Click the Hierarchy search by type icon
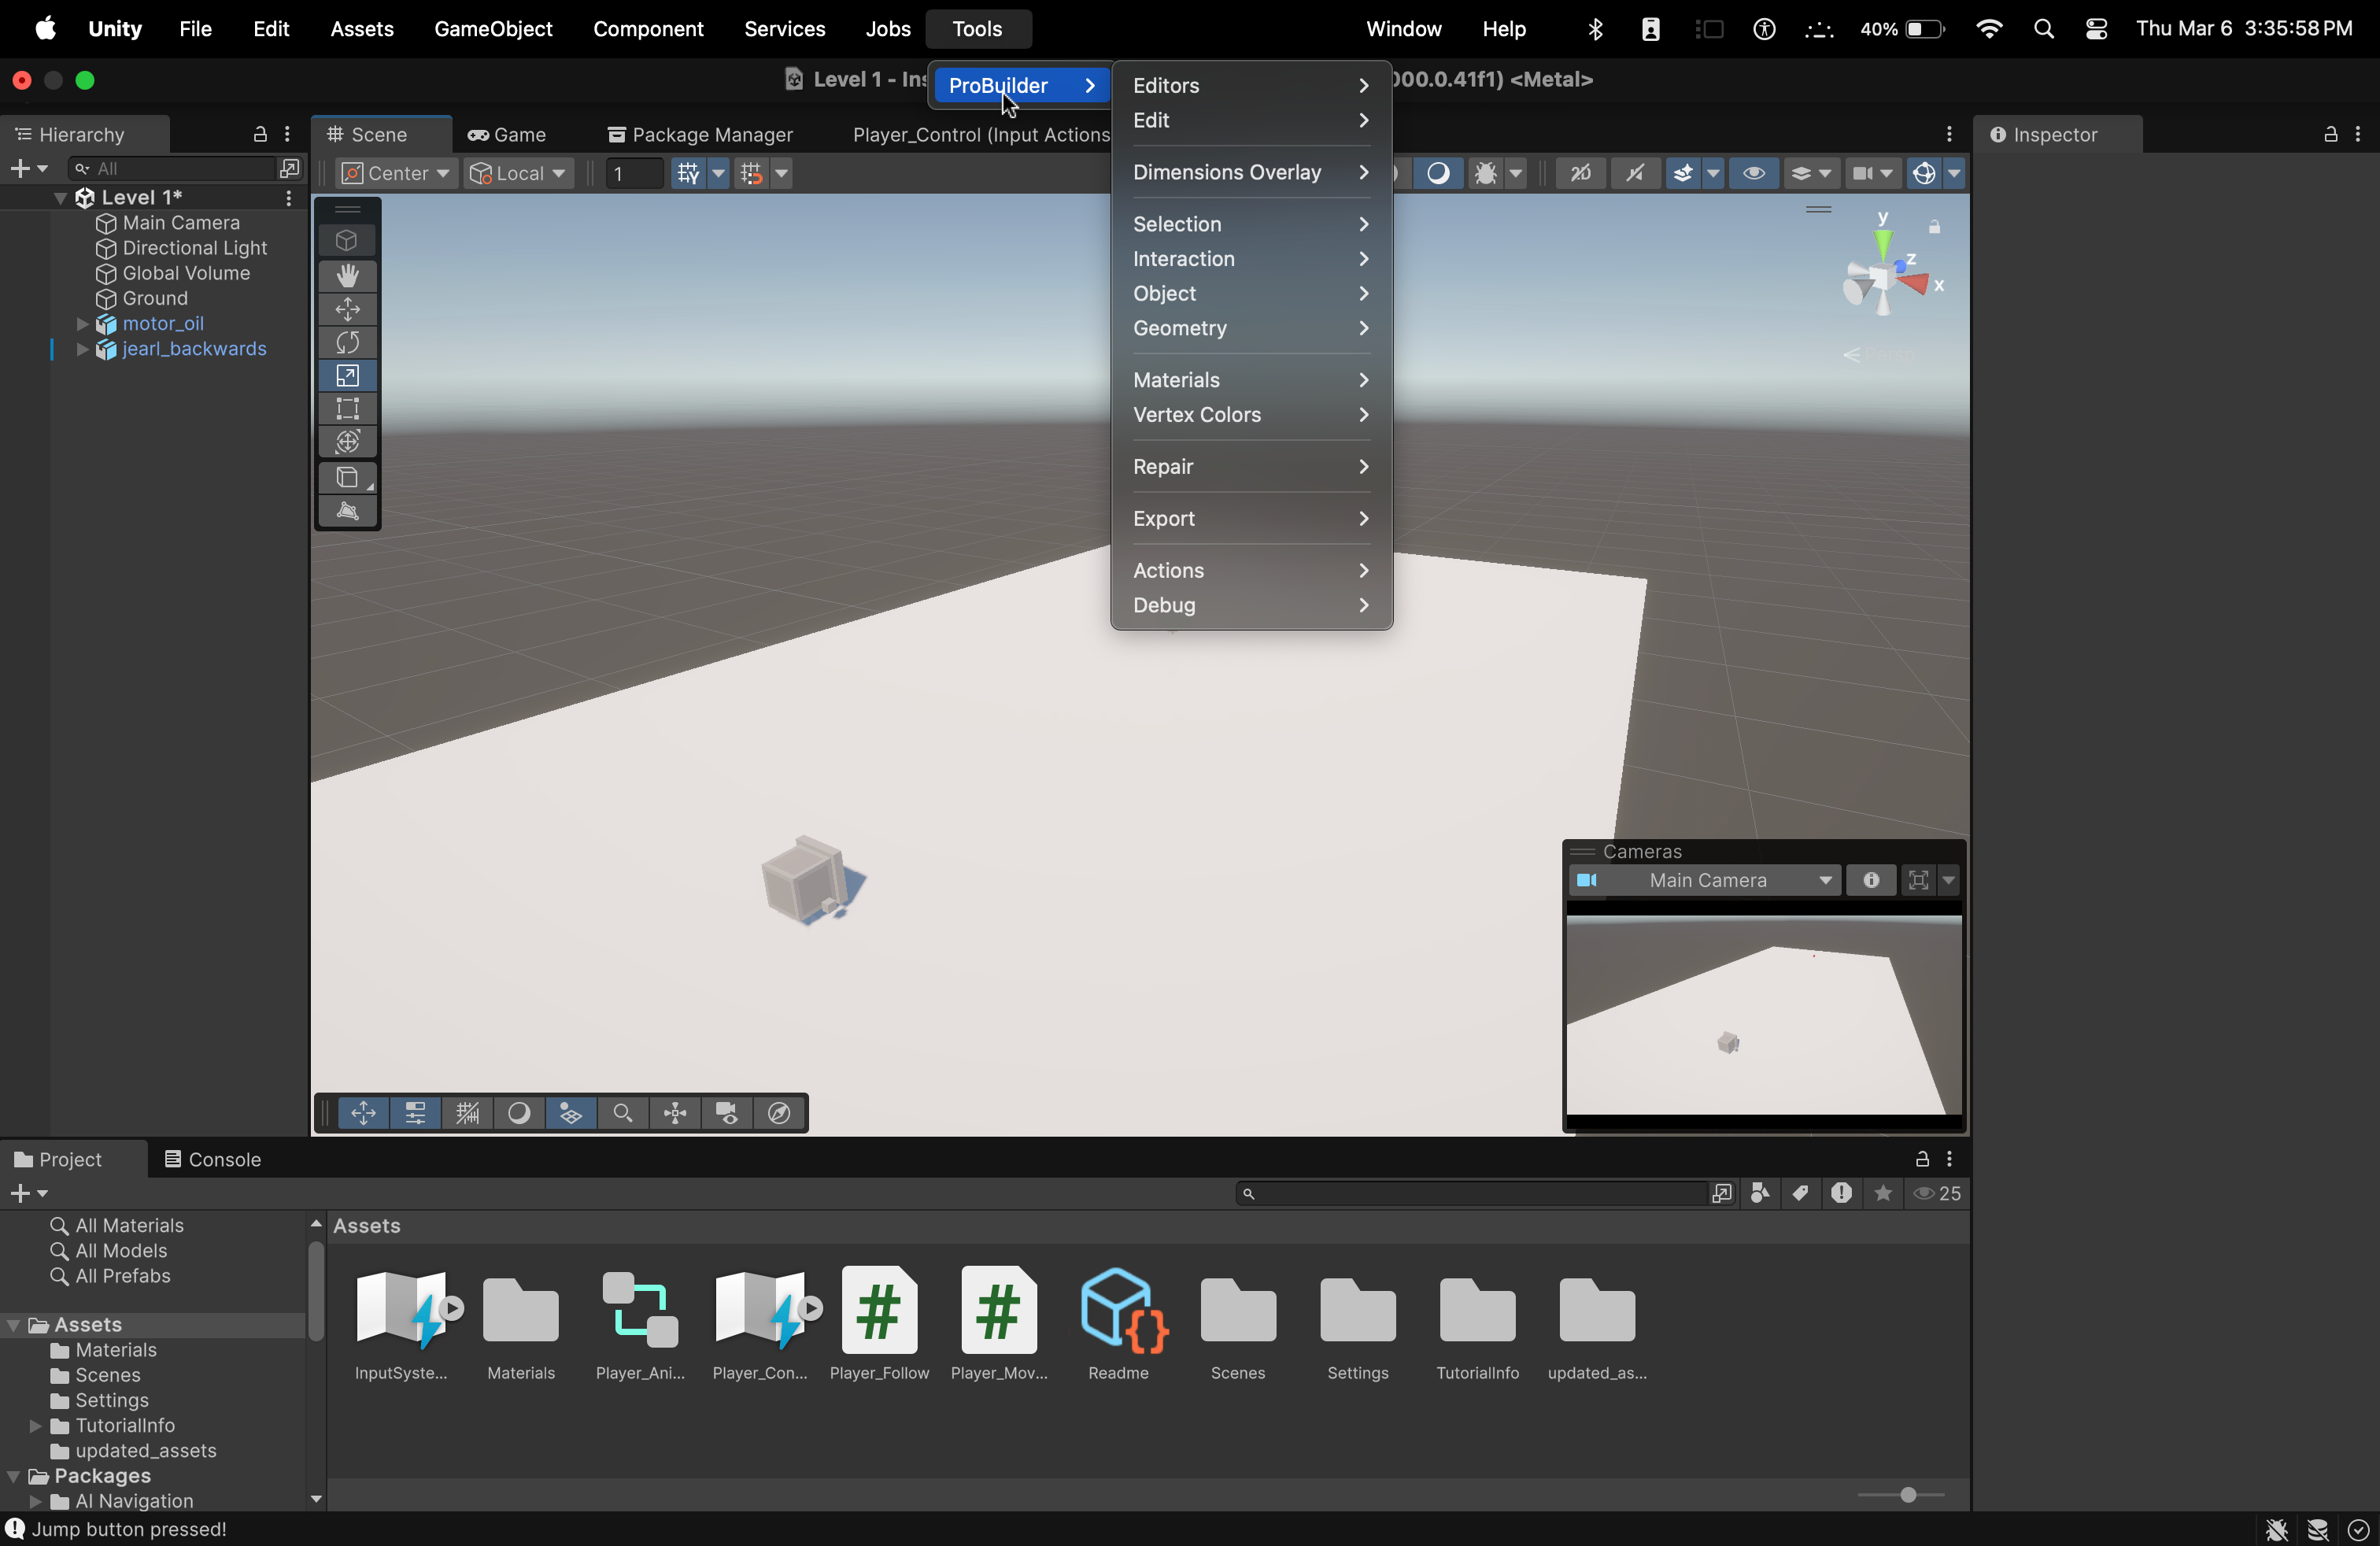This screenshot has width=2380, height=1546. 290,168
